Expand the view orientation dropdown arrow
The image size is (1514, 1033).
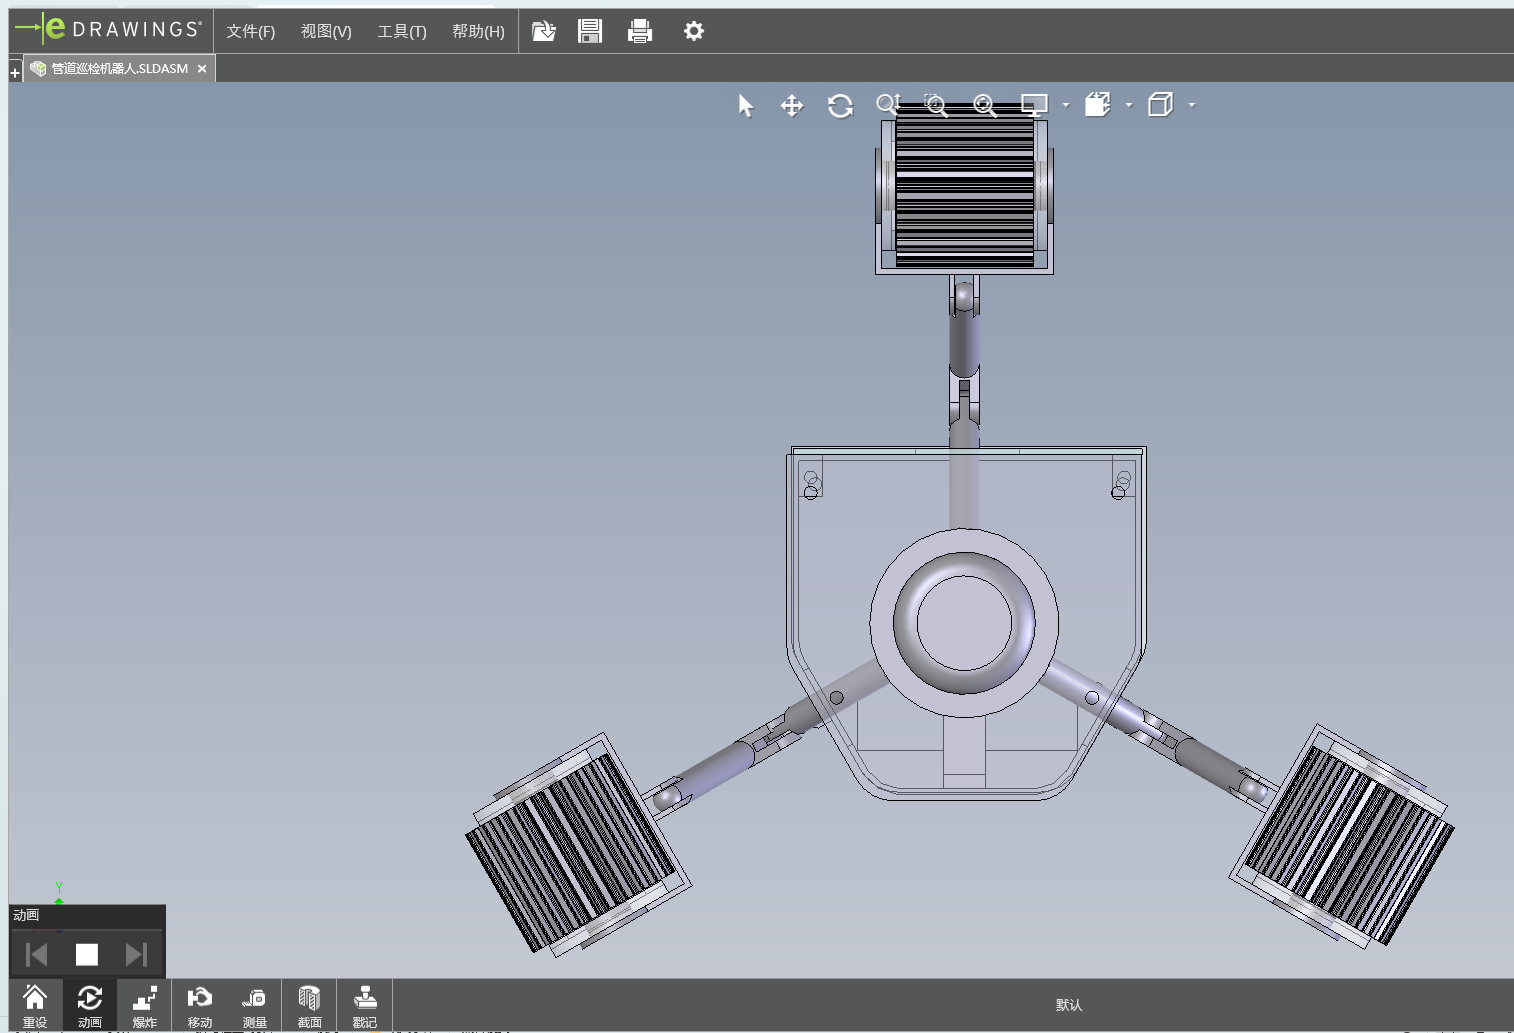pos(1129,105)
